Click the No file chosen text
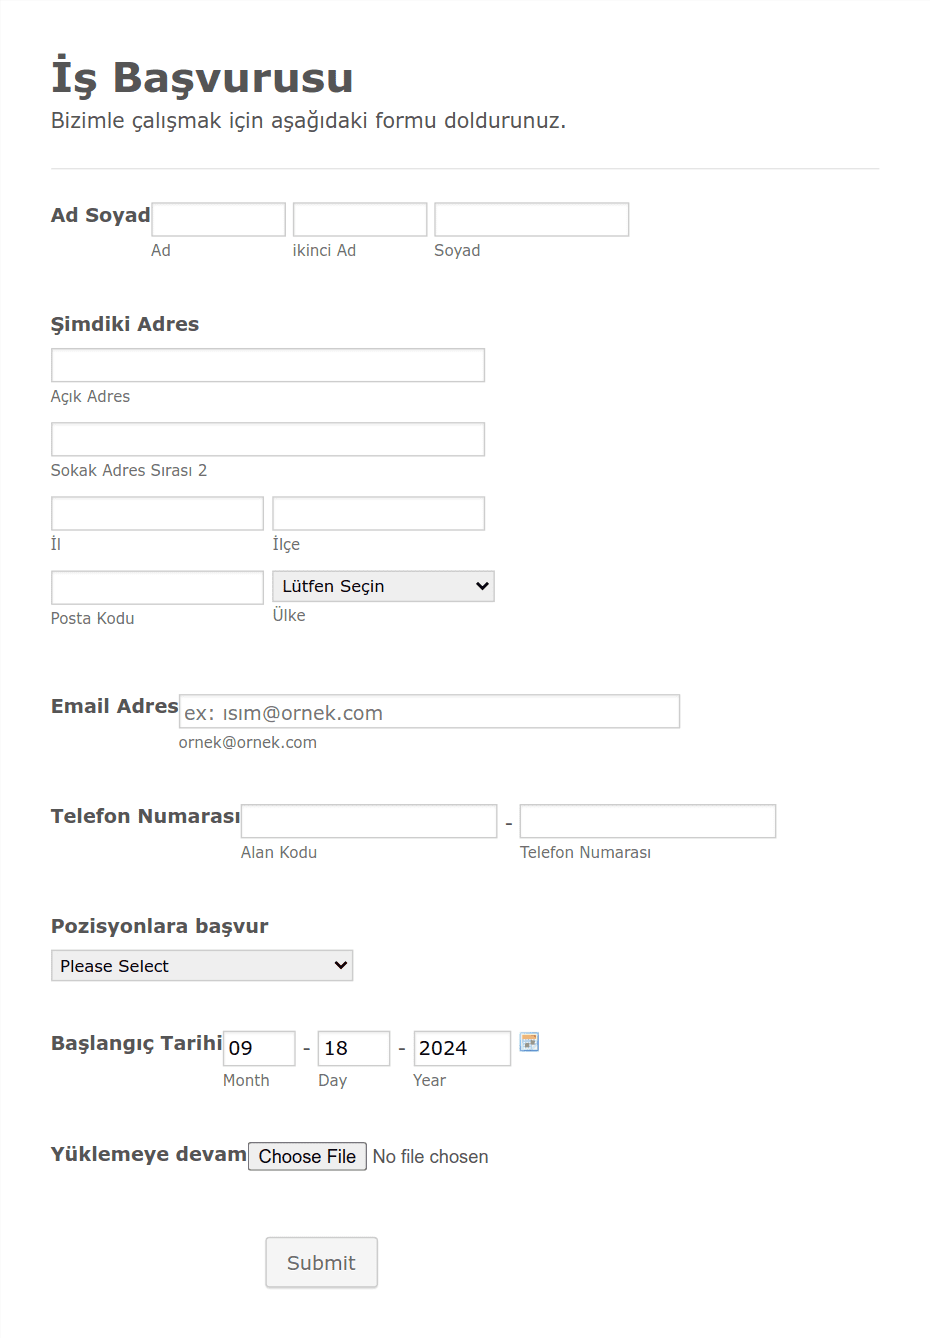 tap(431, 1156)
